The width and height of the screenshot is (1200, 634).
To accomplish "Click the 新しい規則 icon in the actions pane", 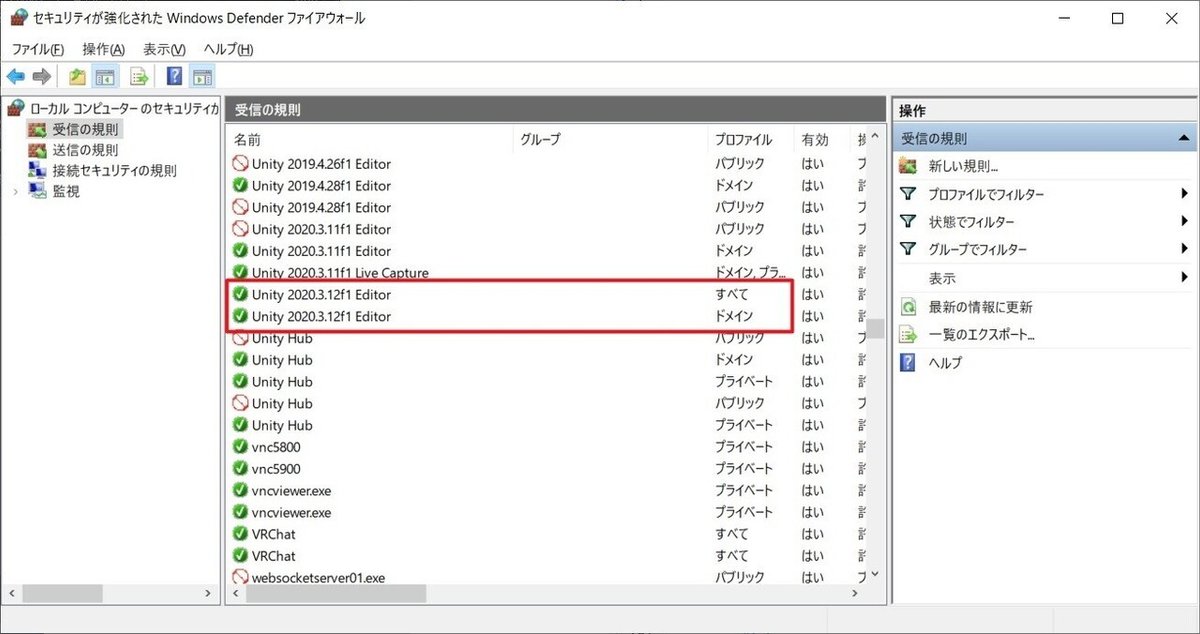I will (x=908, y=166).
